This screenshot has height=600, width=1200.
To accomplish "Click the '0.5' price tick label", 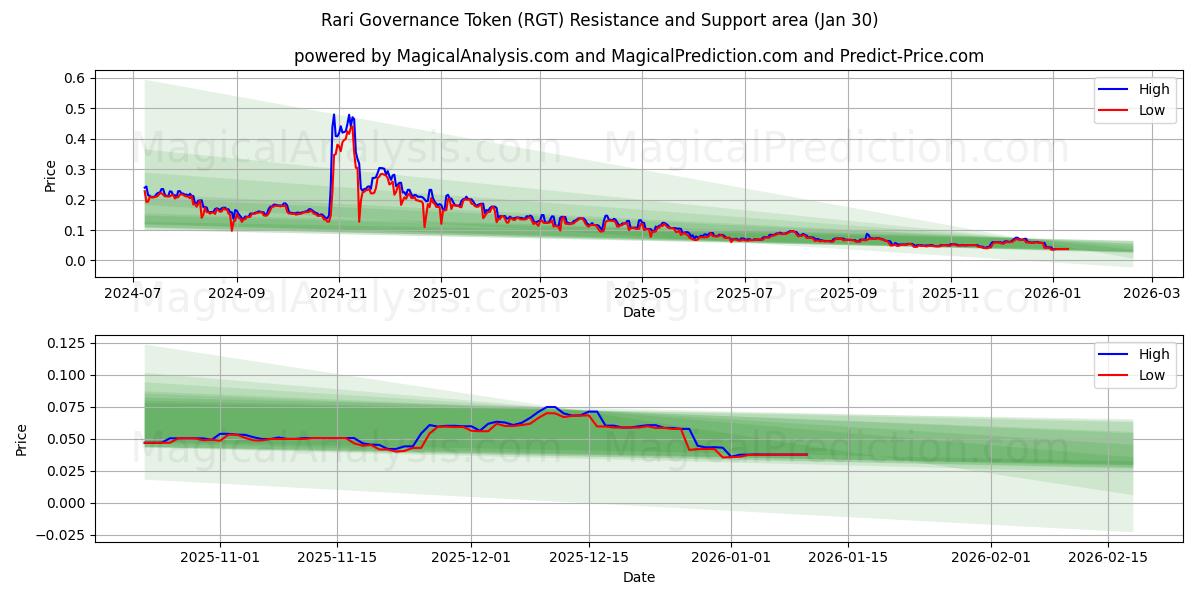I will pyautogui.click(x=76, y=108).
